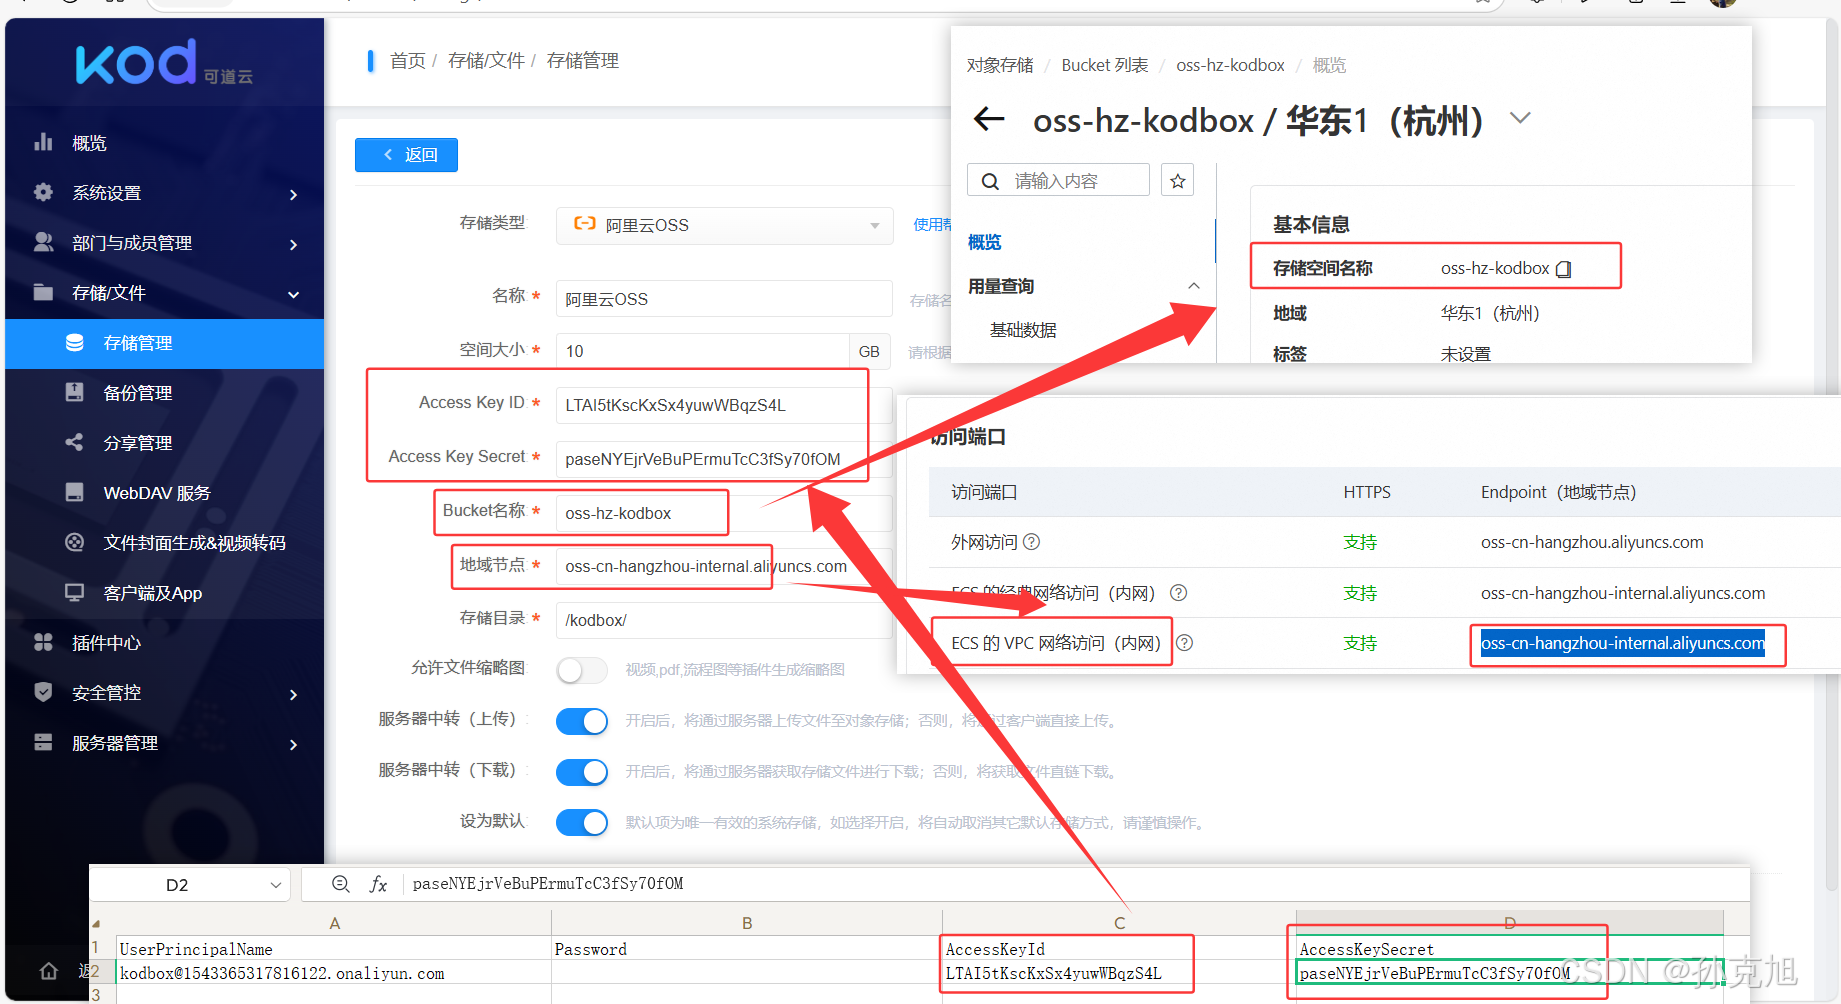Click the Access Key ID input field
The width and height of the screenshot is (1841, 1004).
click(724, 405)
